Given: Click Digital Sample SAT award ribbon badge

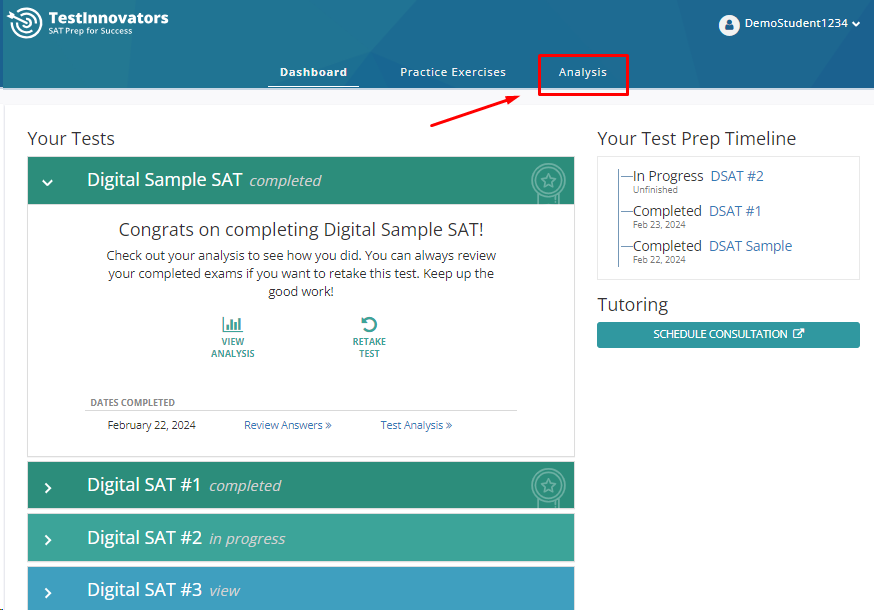Looking at the screenshot, I should [548, 181].
